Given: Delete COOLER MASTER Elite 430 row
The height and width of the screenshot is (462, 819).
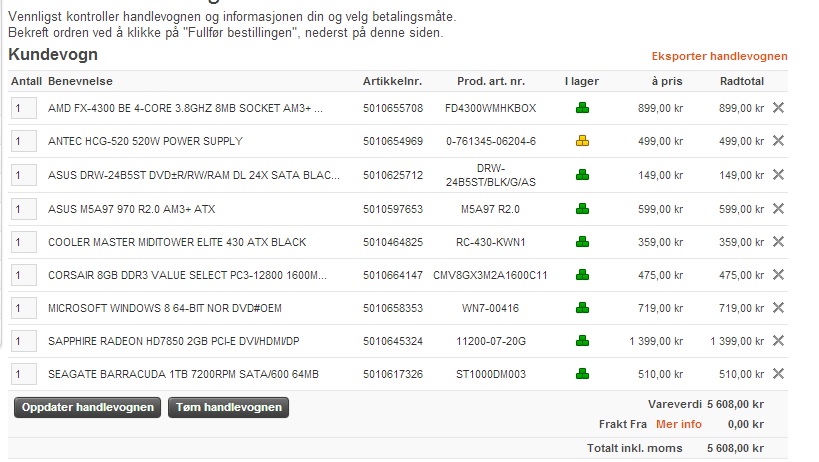Looking at the screenshot, I should coord(778,241).
